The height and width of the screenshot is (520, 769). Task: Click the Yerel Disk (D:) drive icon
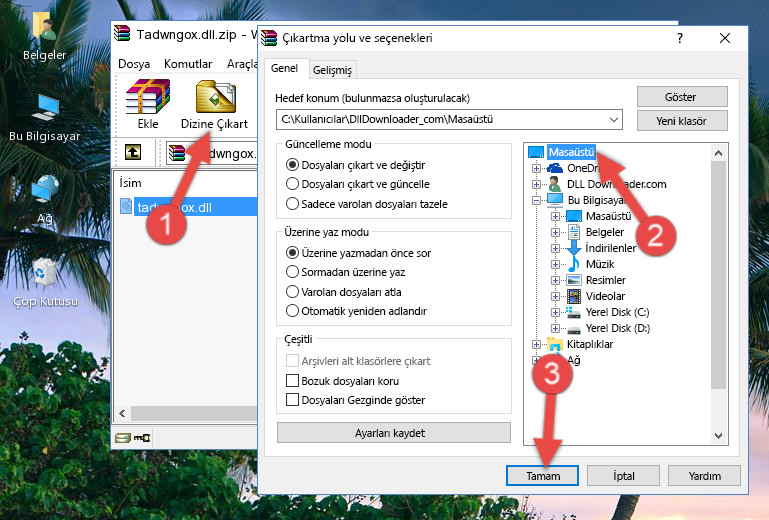[573, 329]
